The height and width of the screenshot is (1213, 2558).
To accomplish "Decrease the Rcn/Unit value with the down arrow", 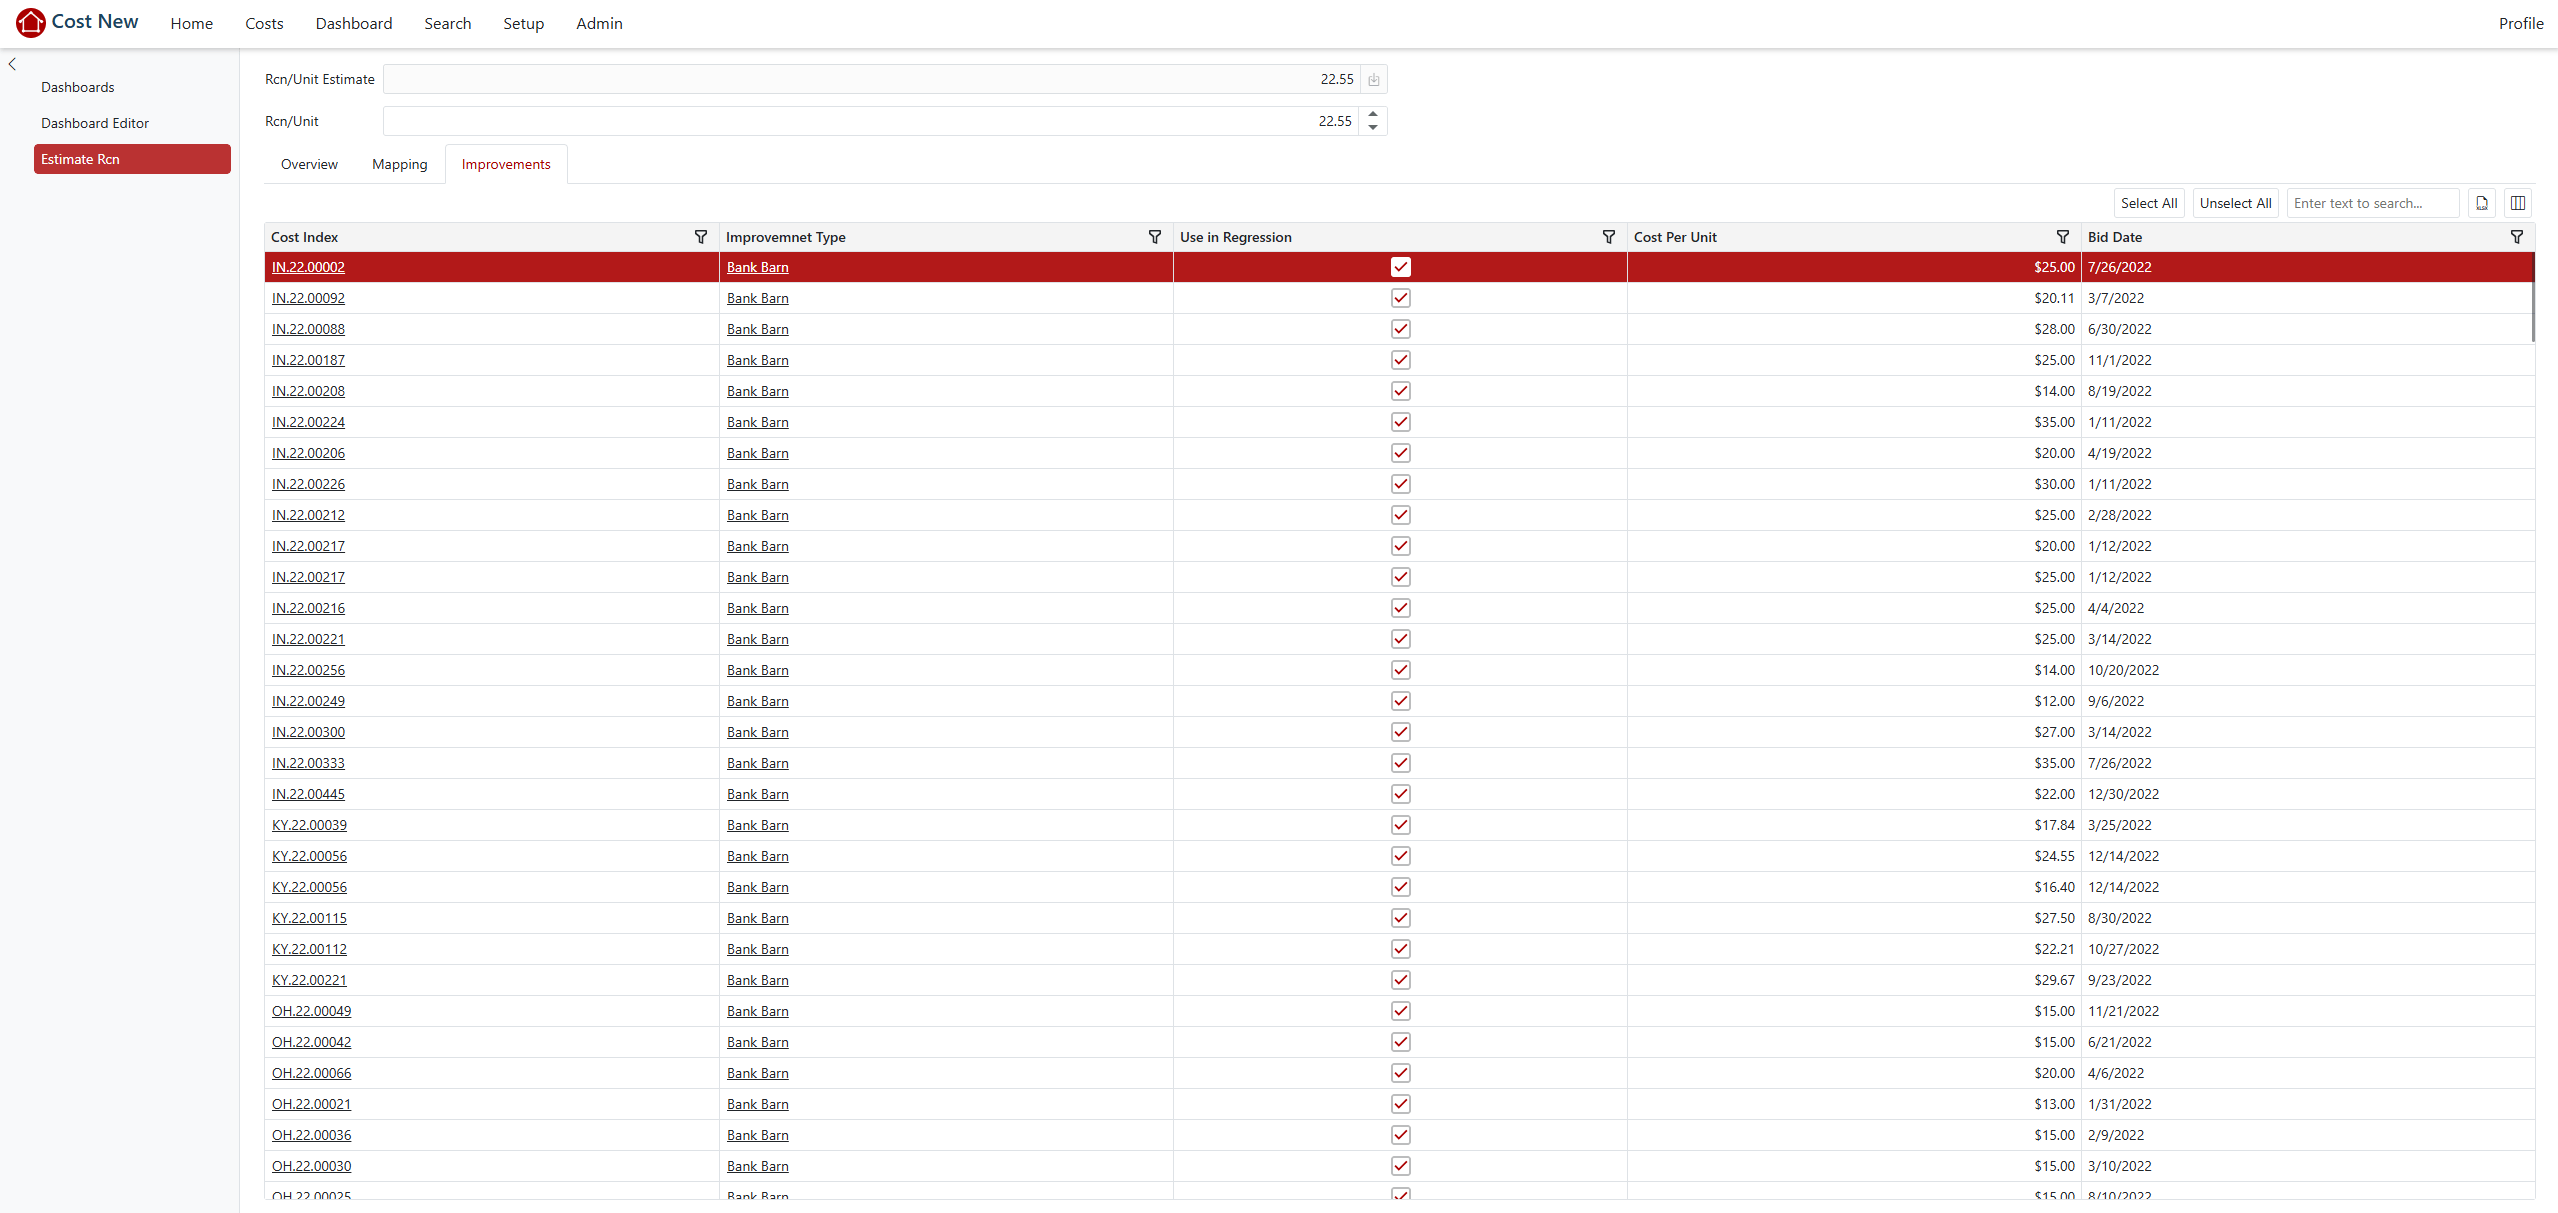I will click(1373, 128).
